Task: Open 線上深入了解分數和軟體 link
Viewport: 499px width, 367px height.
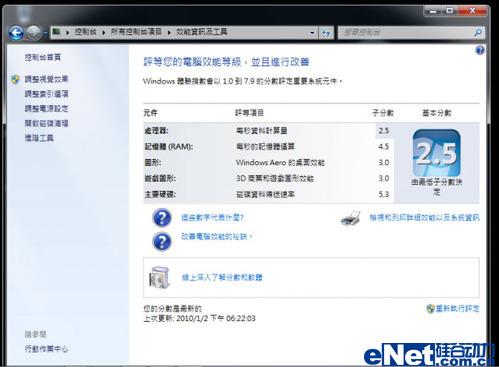Action: point(222,277)
